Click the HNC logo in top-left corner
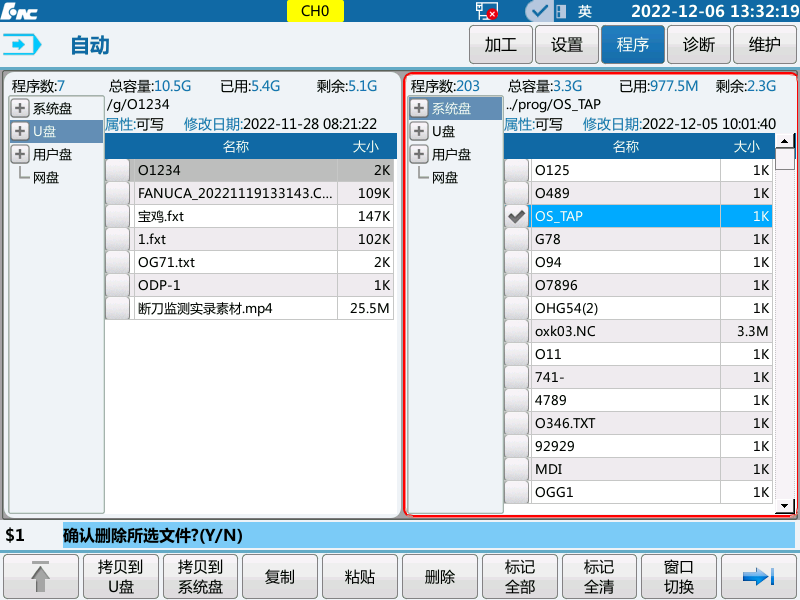Viewport: 800px width, 600px height. click(x=20, y=11)
